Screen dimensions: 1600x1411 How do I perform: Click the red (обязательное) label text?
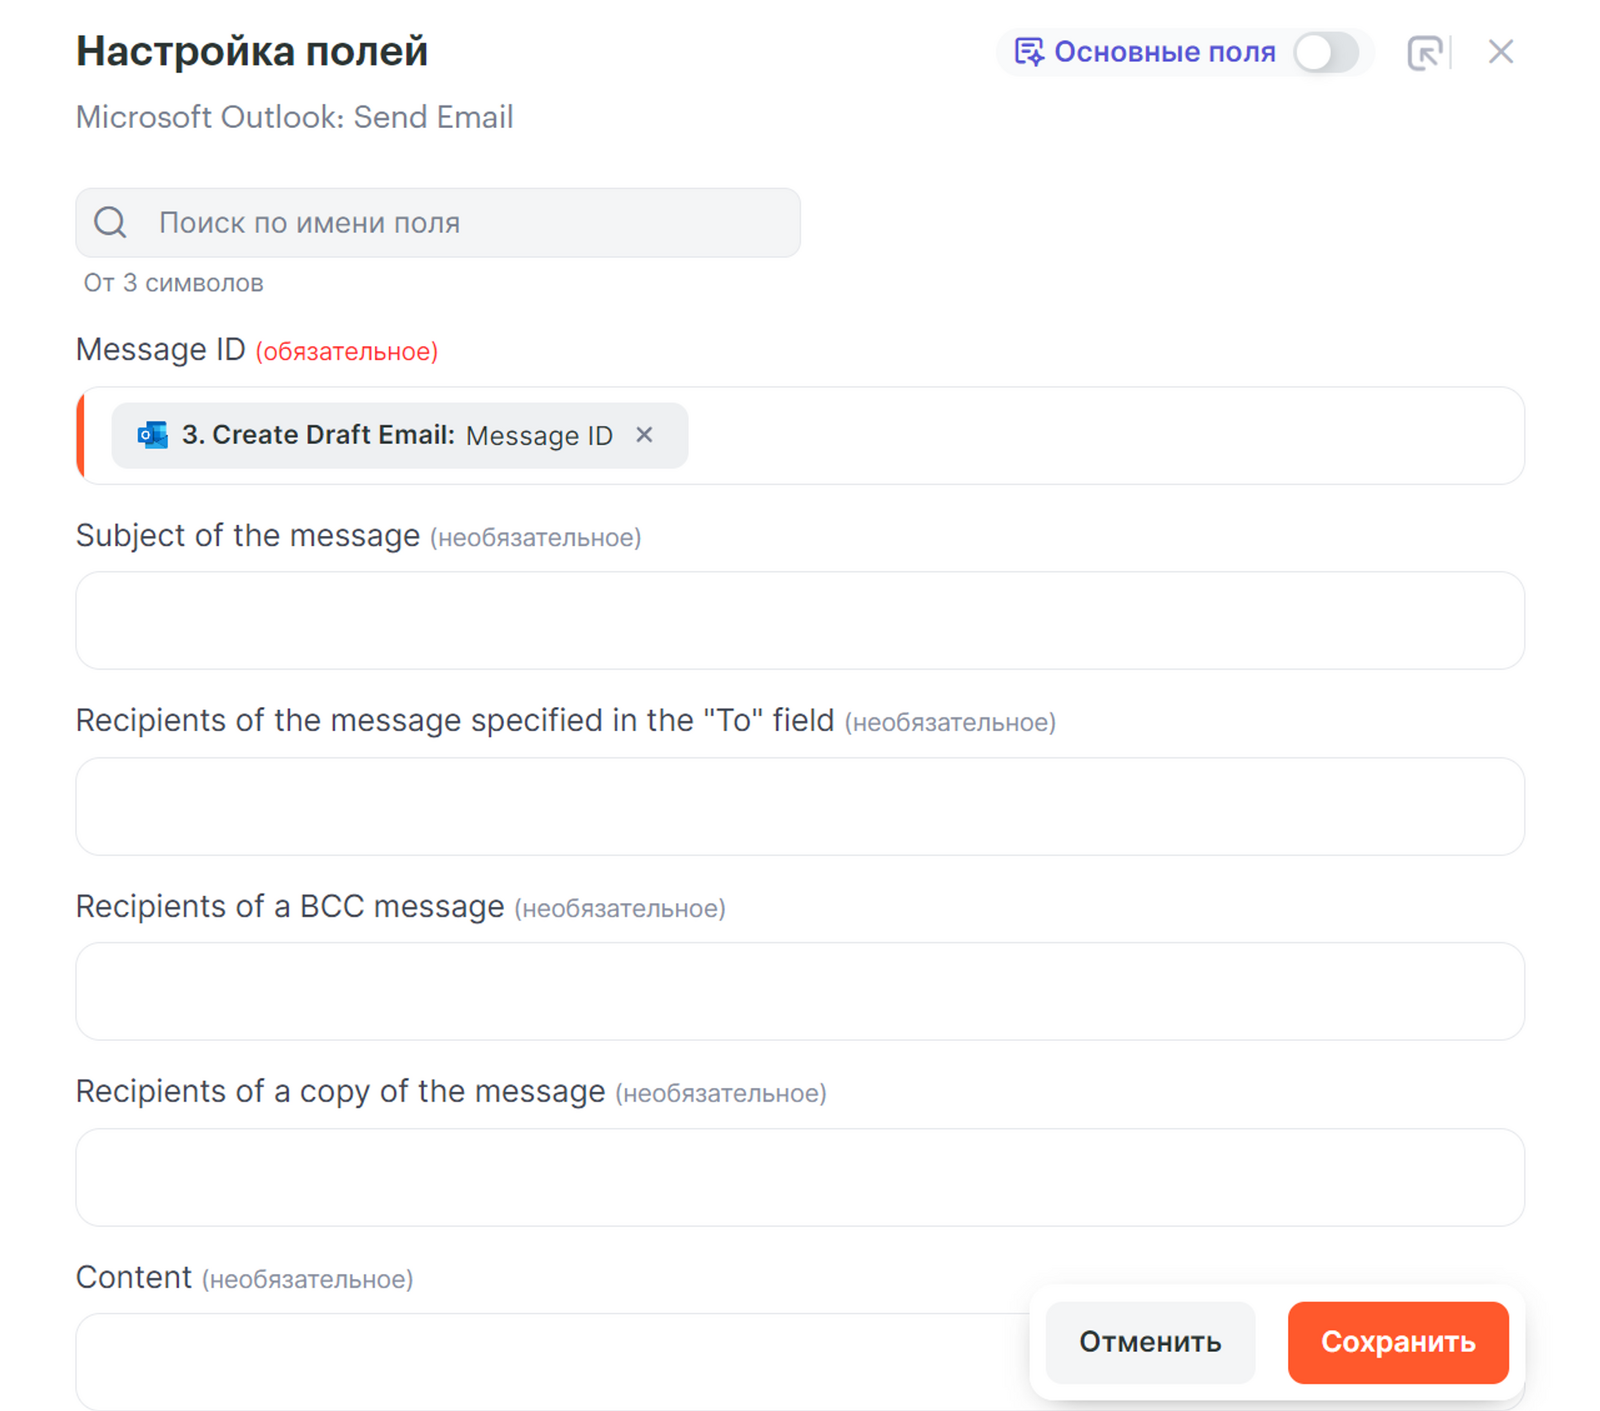(x=347, y=352)
